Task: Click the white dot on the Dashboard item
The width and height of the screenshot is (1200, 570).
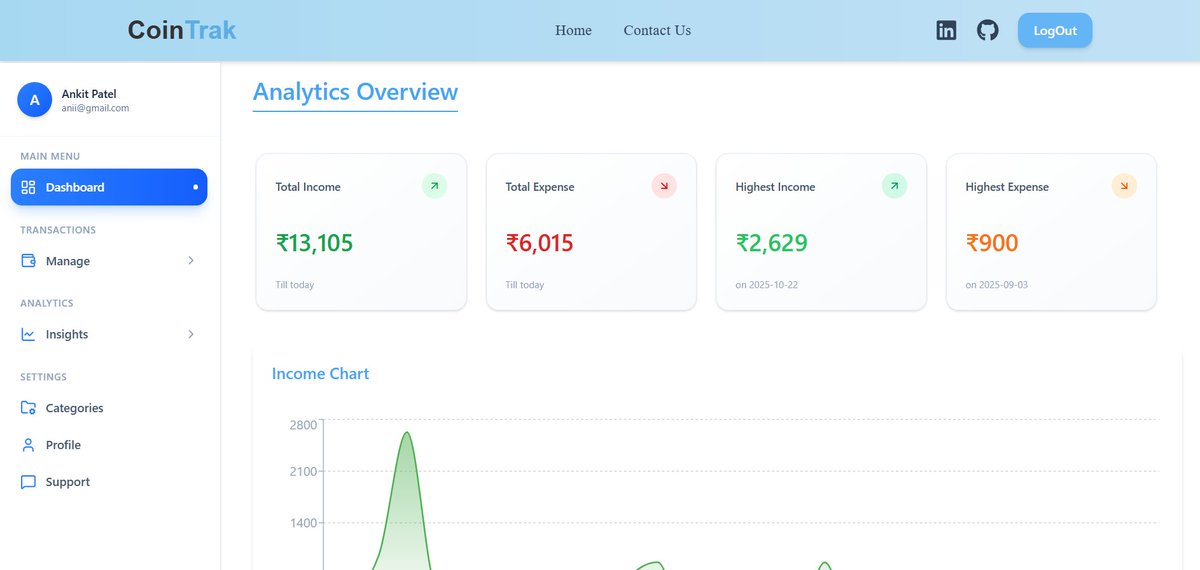Action: pos(195,187)
